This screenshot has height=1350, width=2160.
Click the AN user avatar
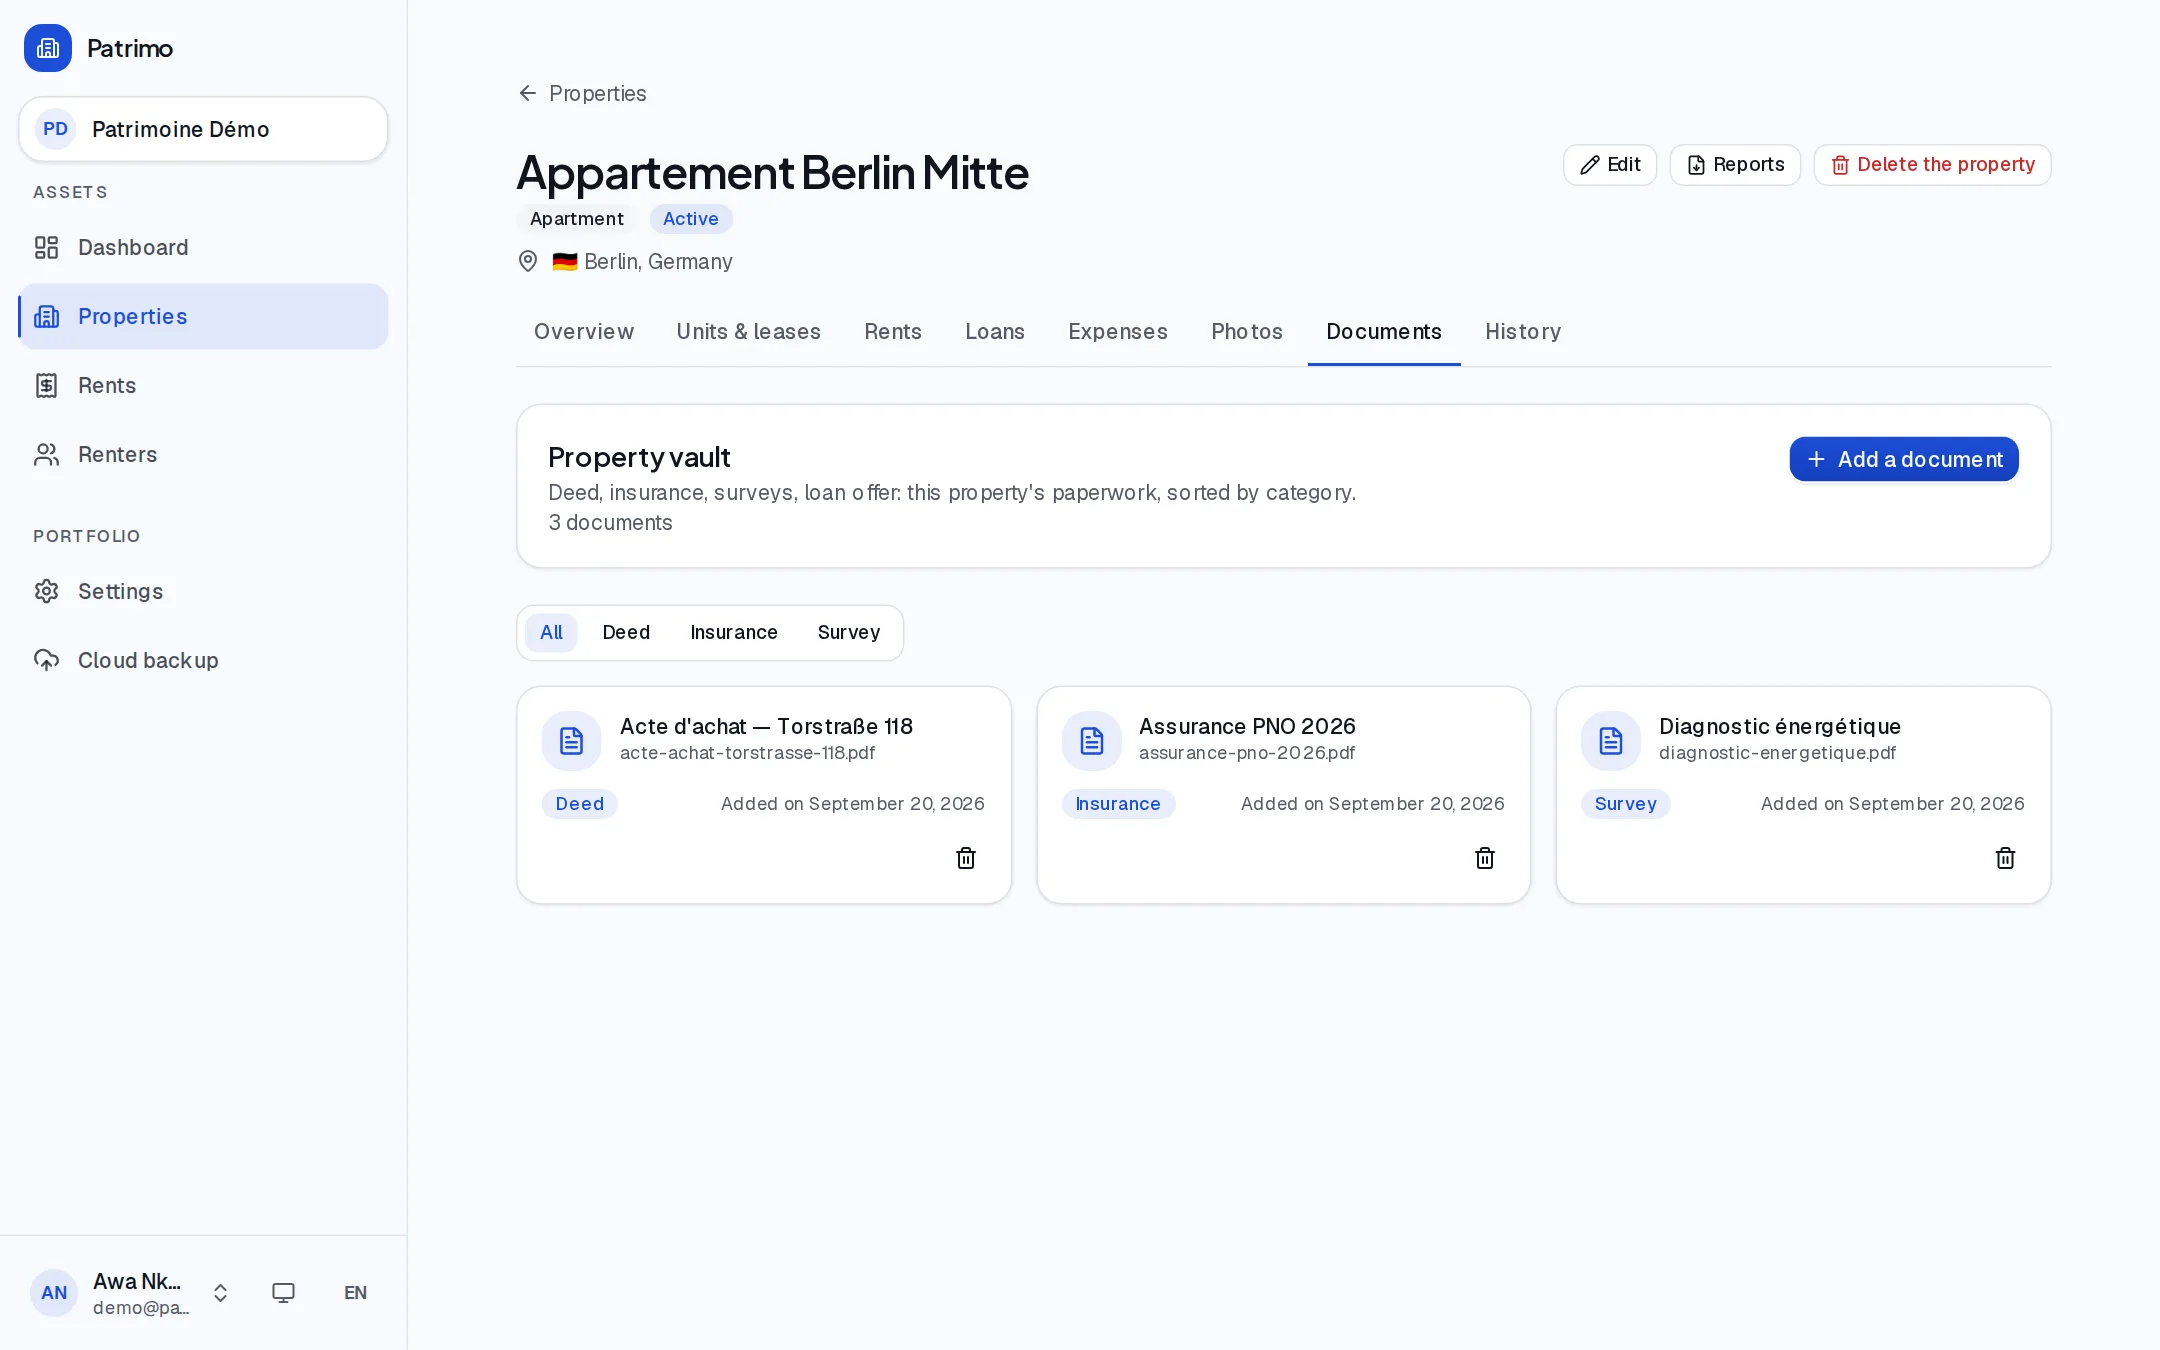pos(54,1293)
